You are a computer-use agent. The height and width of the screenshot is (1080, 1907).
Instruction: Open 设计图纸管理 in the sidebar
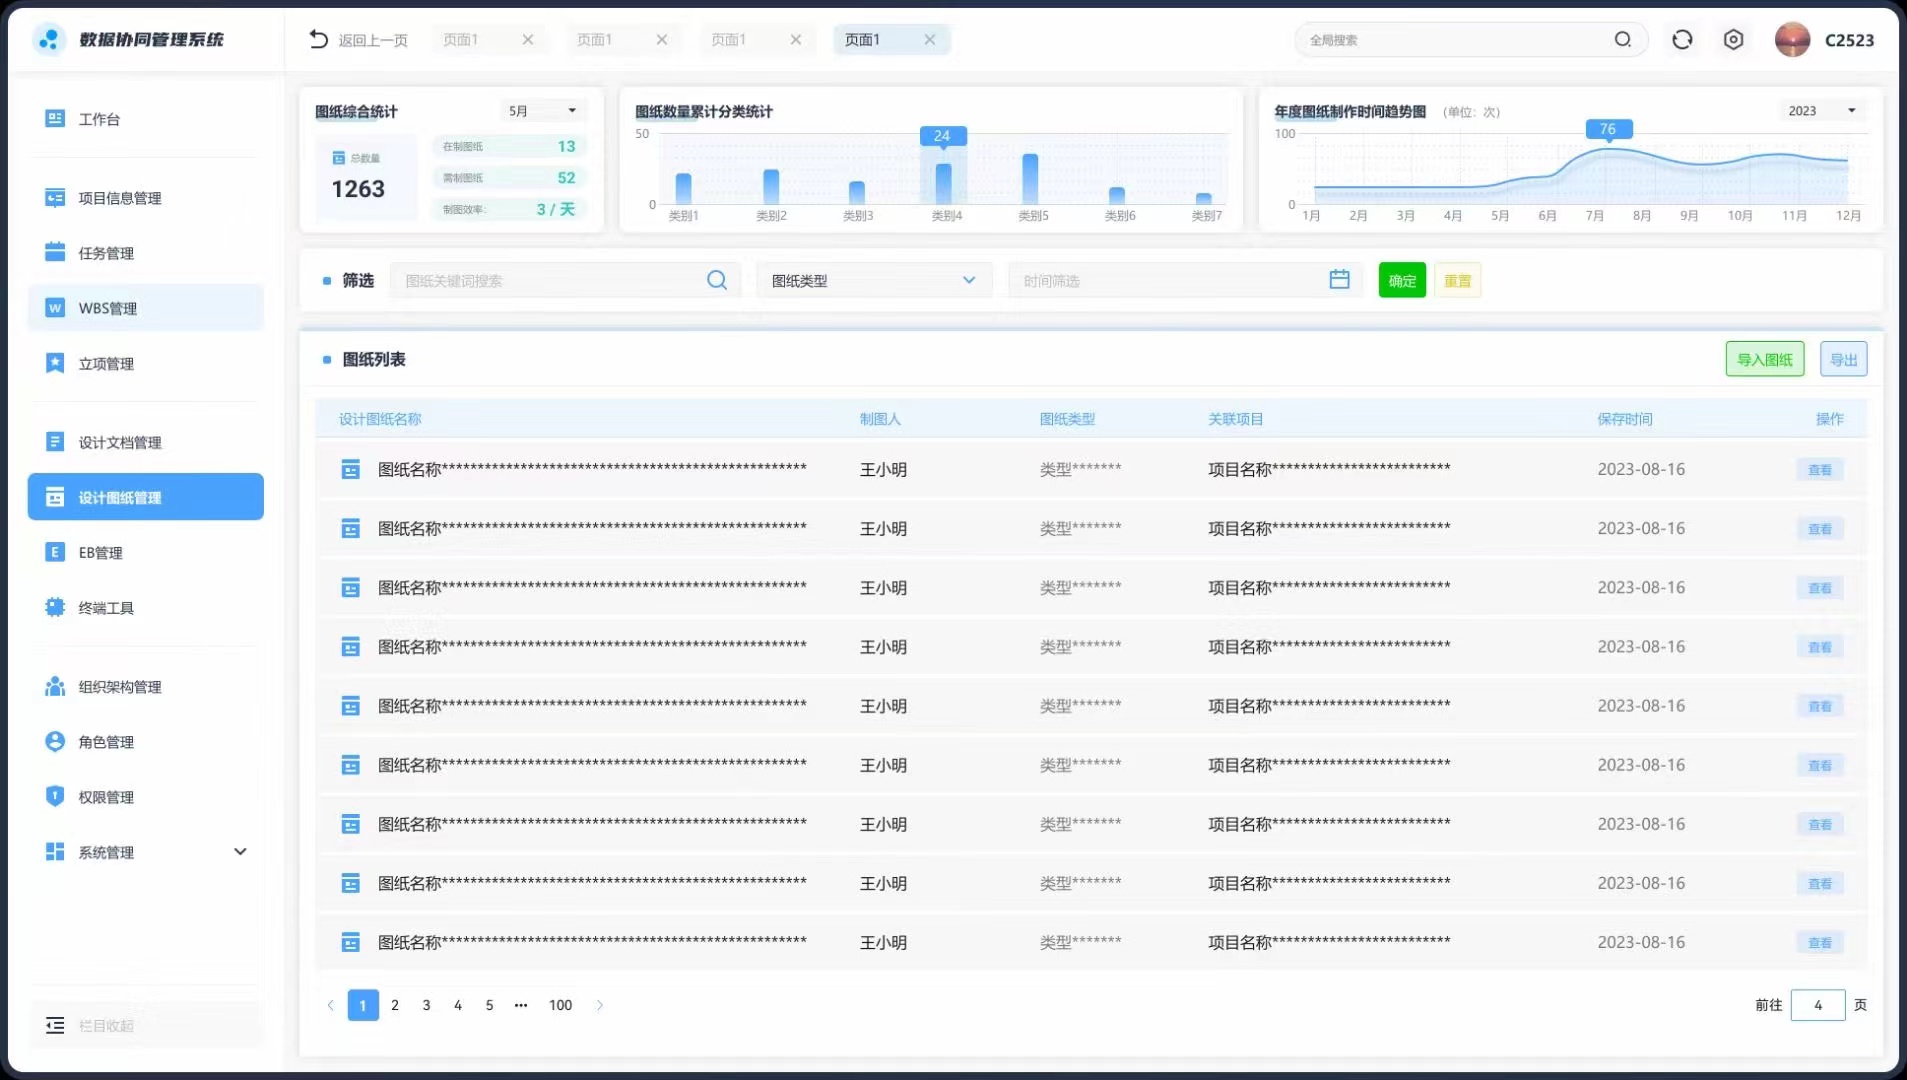pos(146,496)
